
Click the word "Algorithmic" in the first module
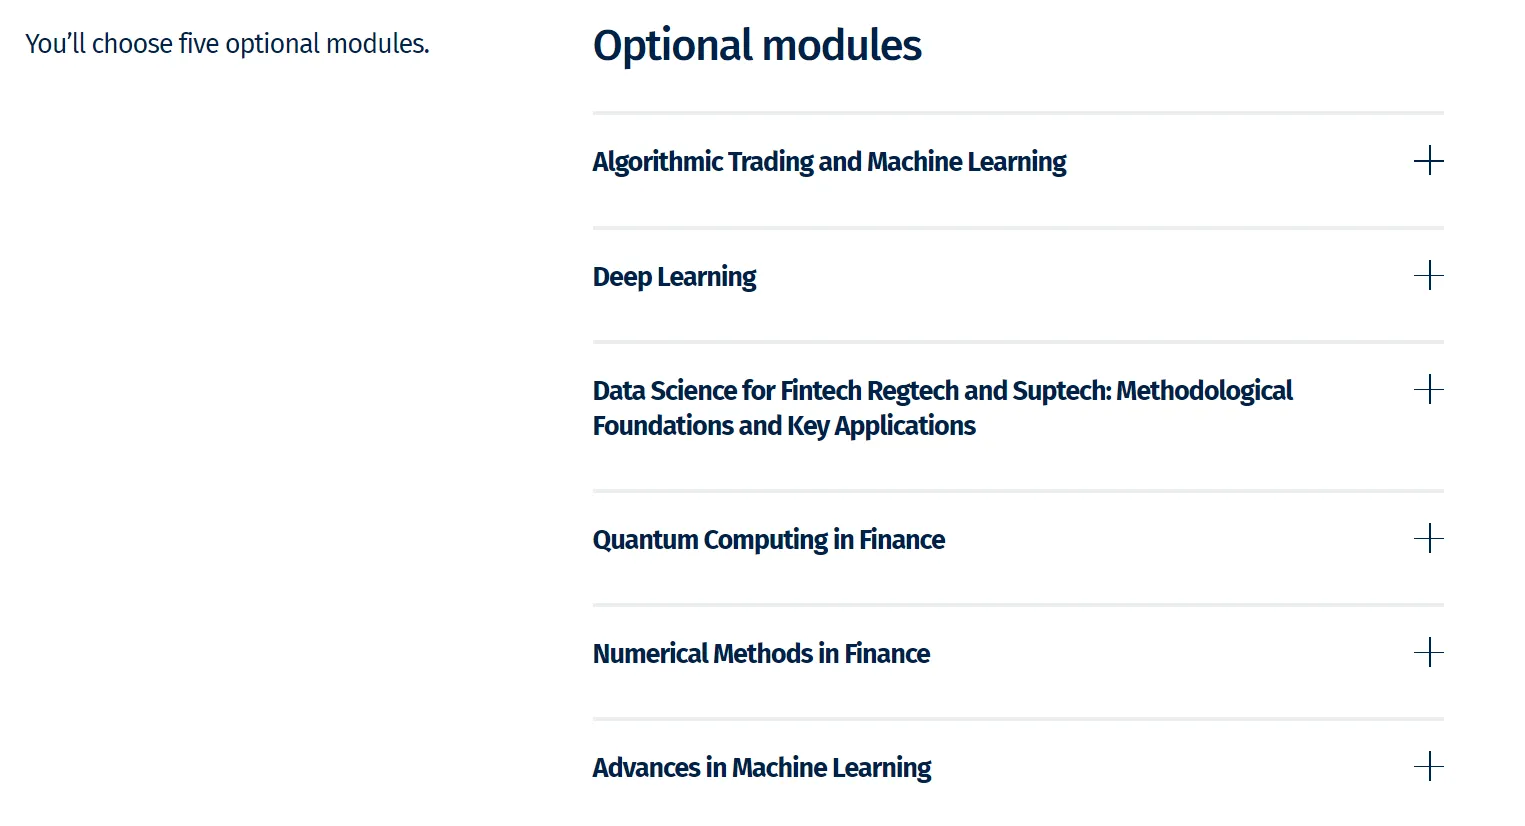click(x=657, y=162)
